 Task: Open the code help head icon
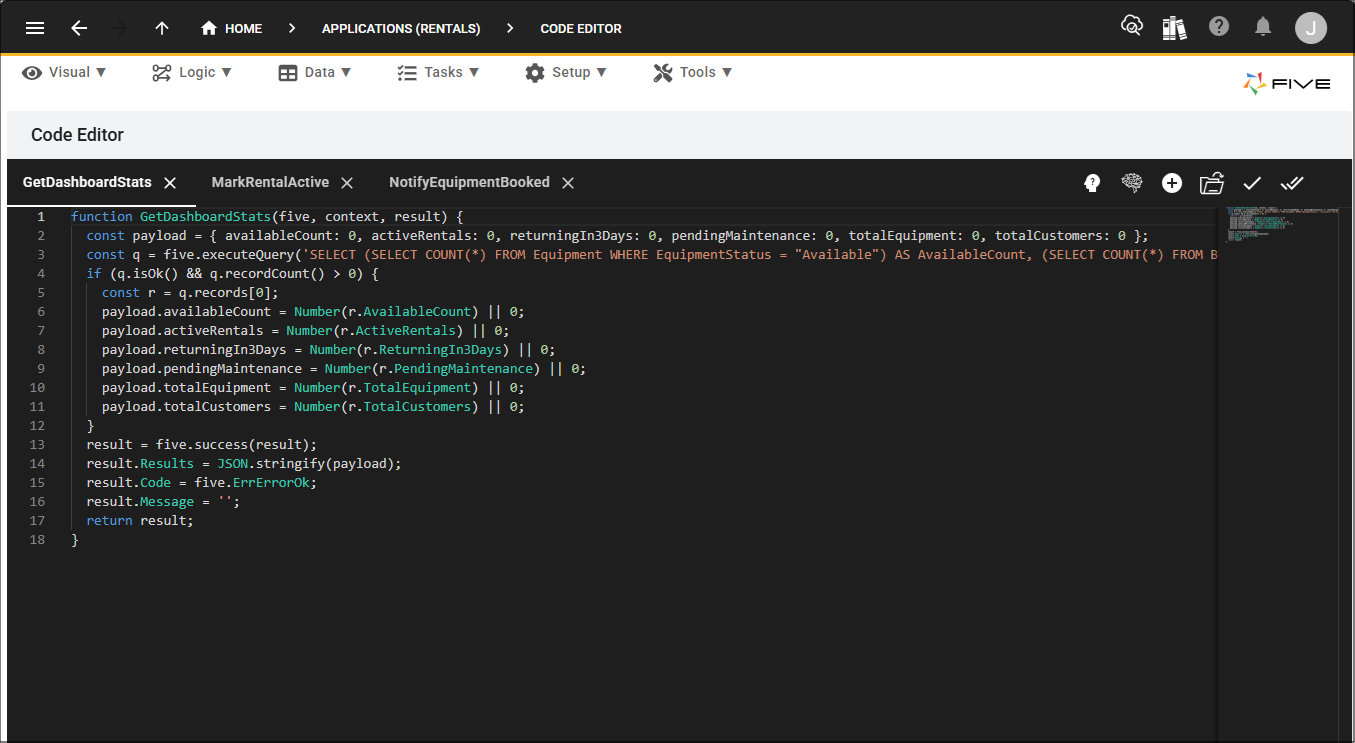[1092, 183]
